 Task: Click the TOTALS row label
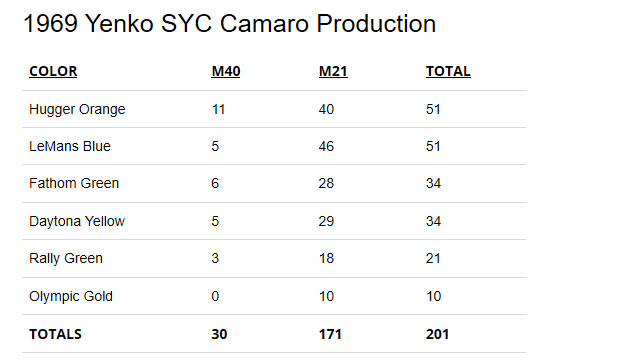tap(55, 334)
